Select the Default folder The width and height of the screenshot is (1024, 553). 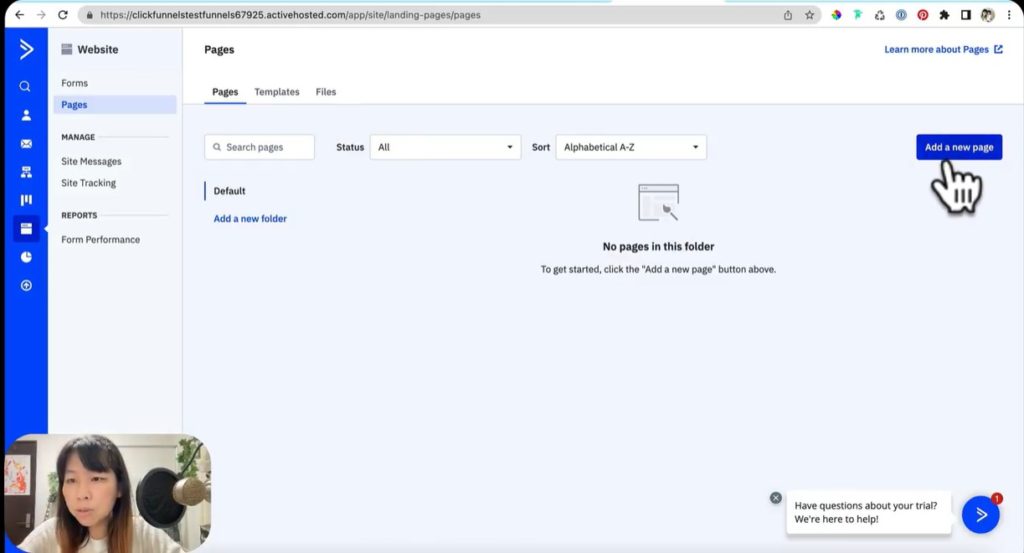pyautogui.click(x=230, y=191)
